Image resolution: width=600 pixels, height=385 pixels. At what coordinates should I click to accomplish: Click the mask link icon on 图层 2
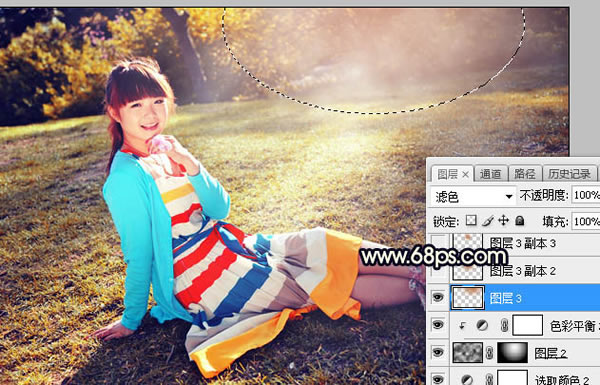(x=489, y=352)
